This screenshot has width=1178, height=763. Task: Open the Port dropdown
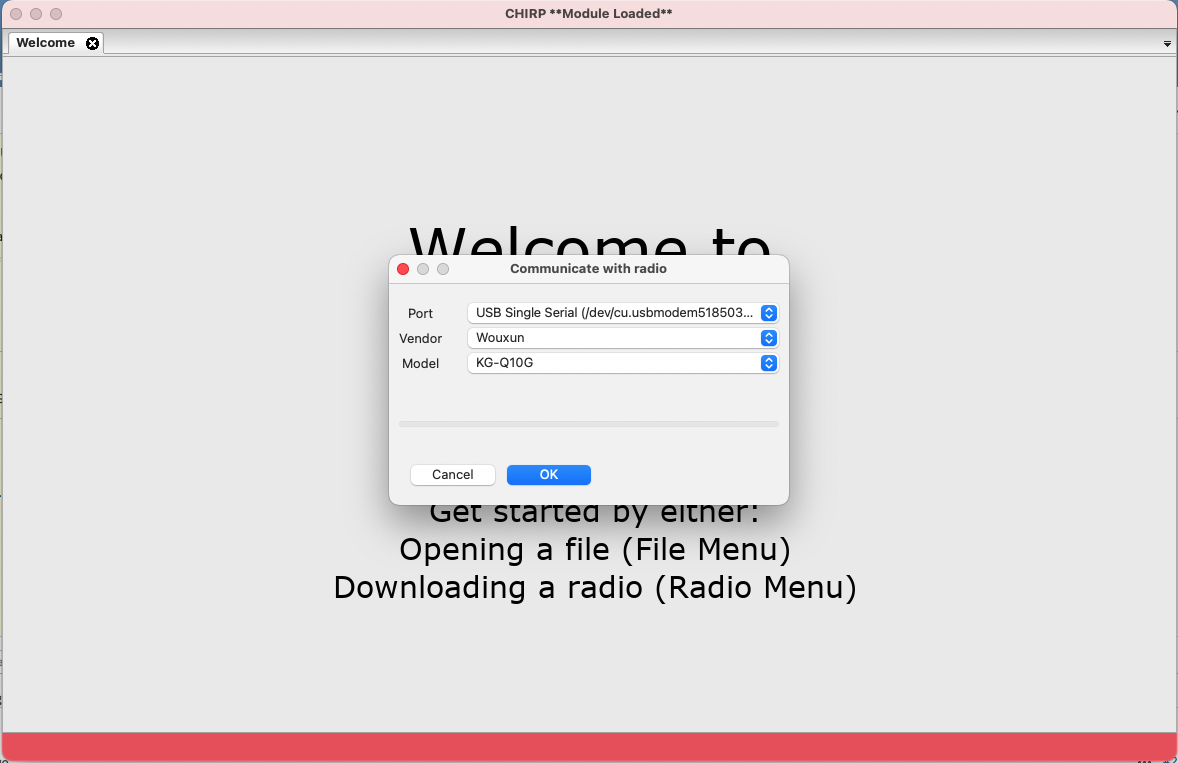623,312
